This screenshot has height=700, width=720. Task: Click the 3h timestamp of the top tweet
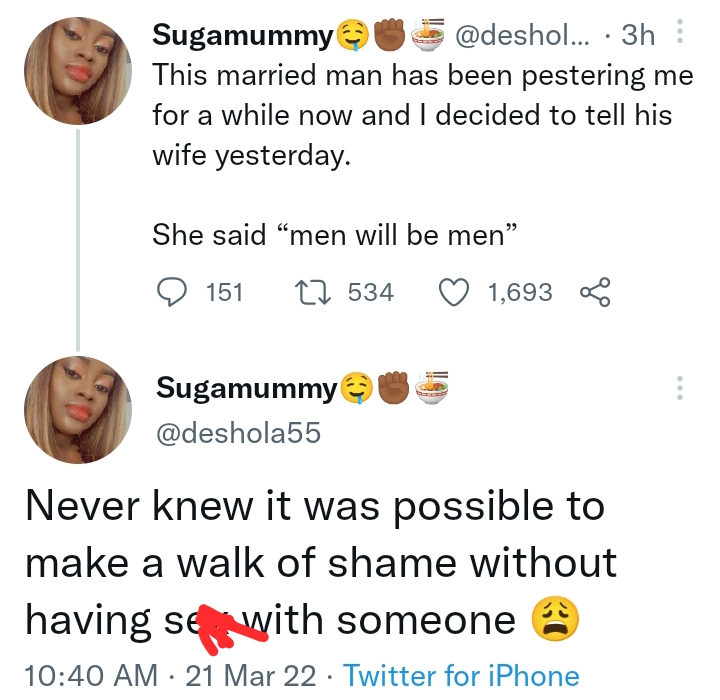638,37
